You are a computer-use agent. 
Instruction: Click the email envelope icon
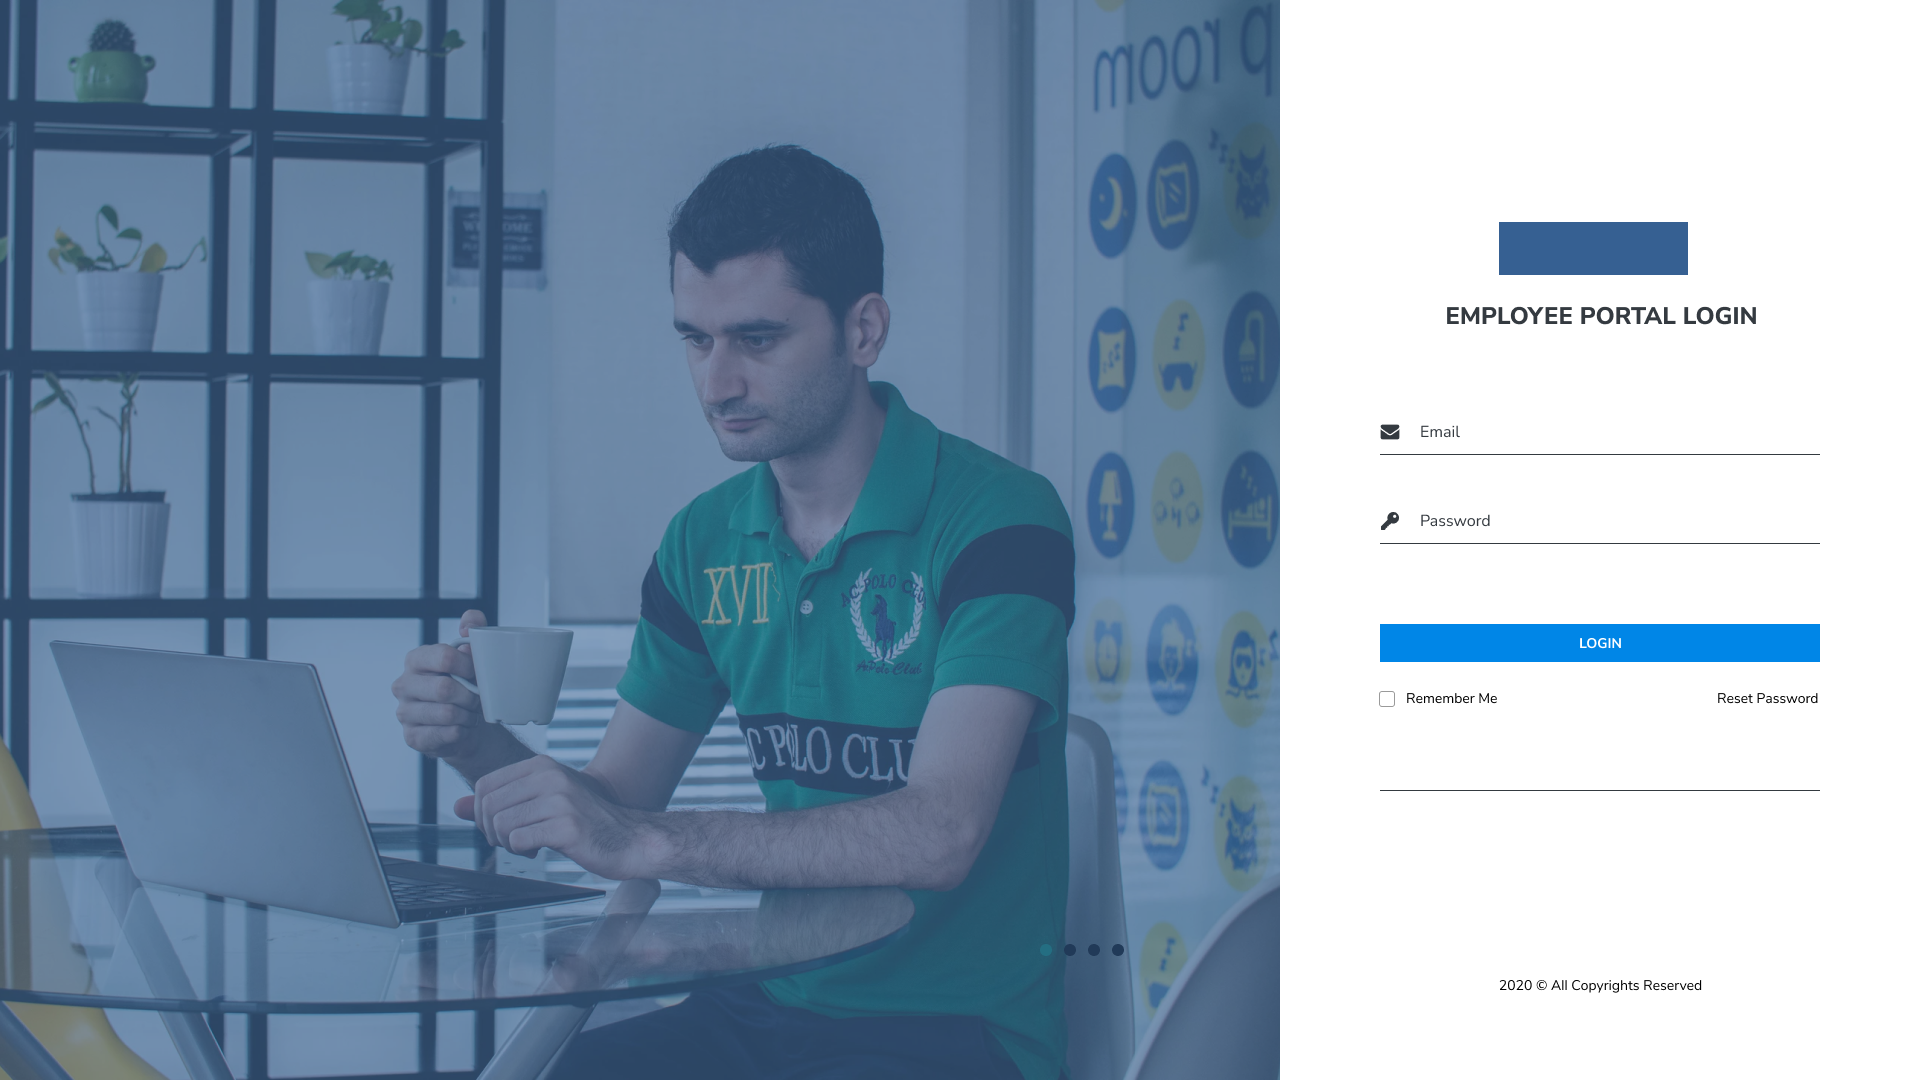tap(1390, 431)
